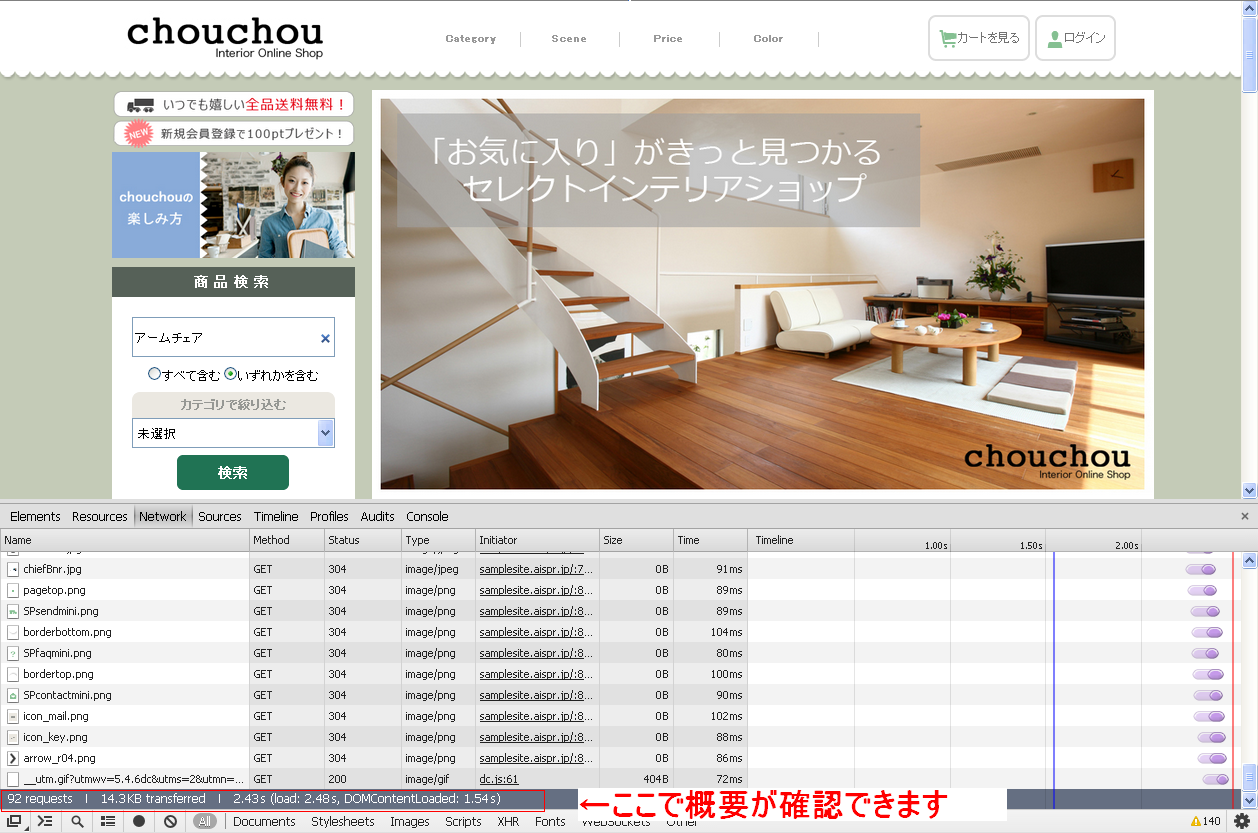Toggle small resource rows list icon
1258x833 pixels.
108,821
